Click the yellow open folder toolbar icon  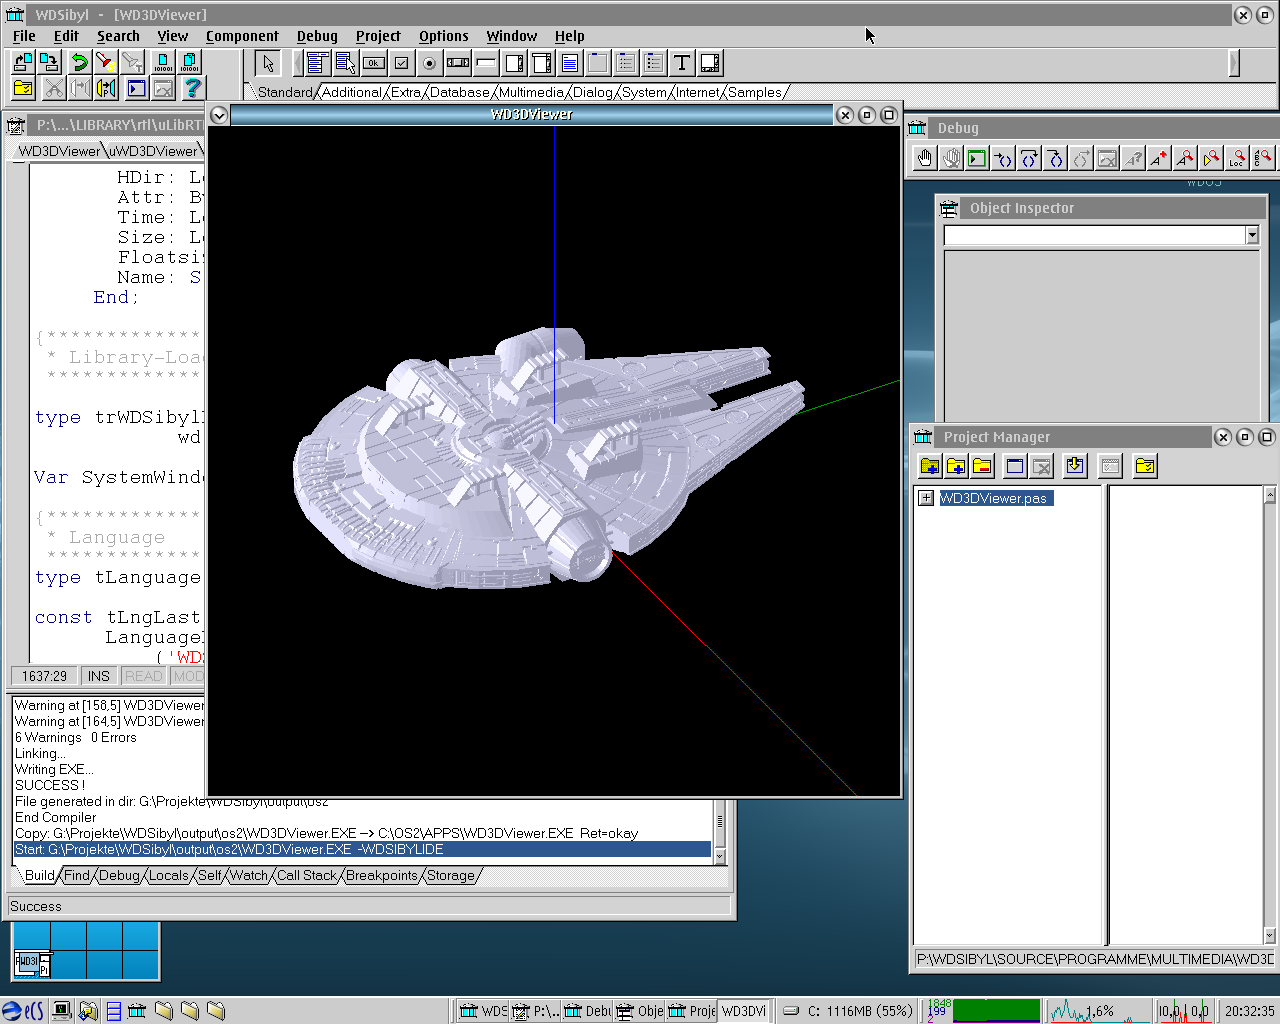point(23,88)
